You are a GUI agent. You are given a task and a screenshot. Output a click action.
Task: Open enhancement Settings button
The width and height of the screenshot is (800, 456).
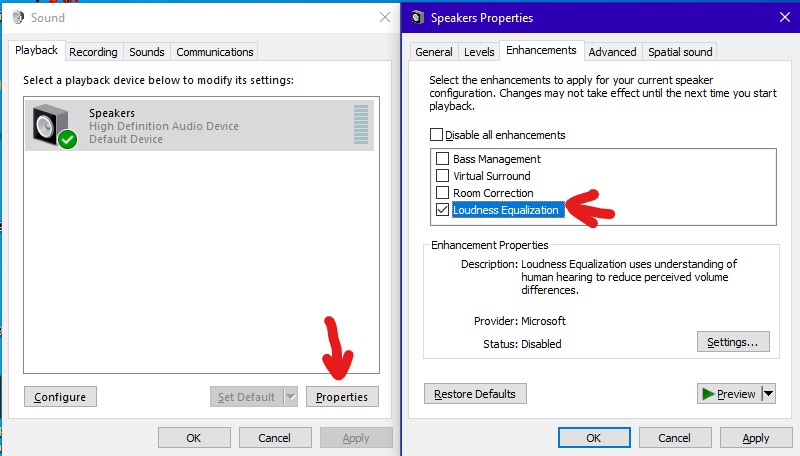(x=733, y=342)
